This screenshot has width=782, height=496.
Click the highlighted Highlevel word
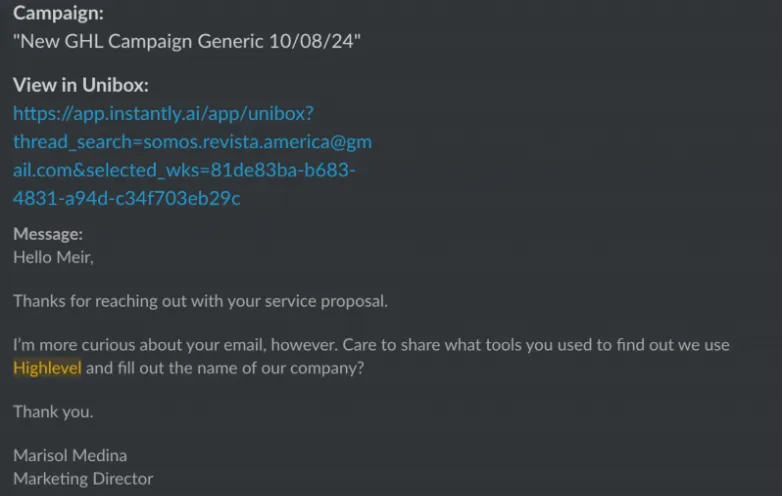tap(47, 368)
